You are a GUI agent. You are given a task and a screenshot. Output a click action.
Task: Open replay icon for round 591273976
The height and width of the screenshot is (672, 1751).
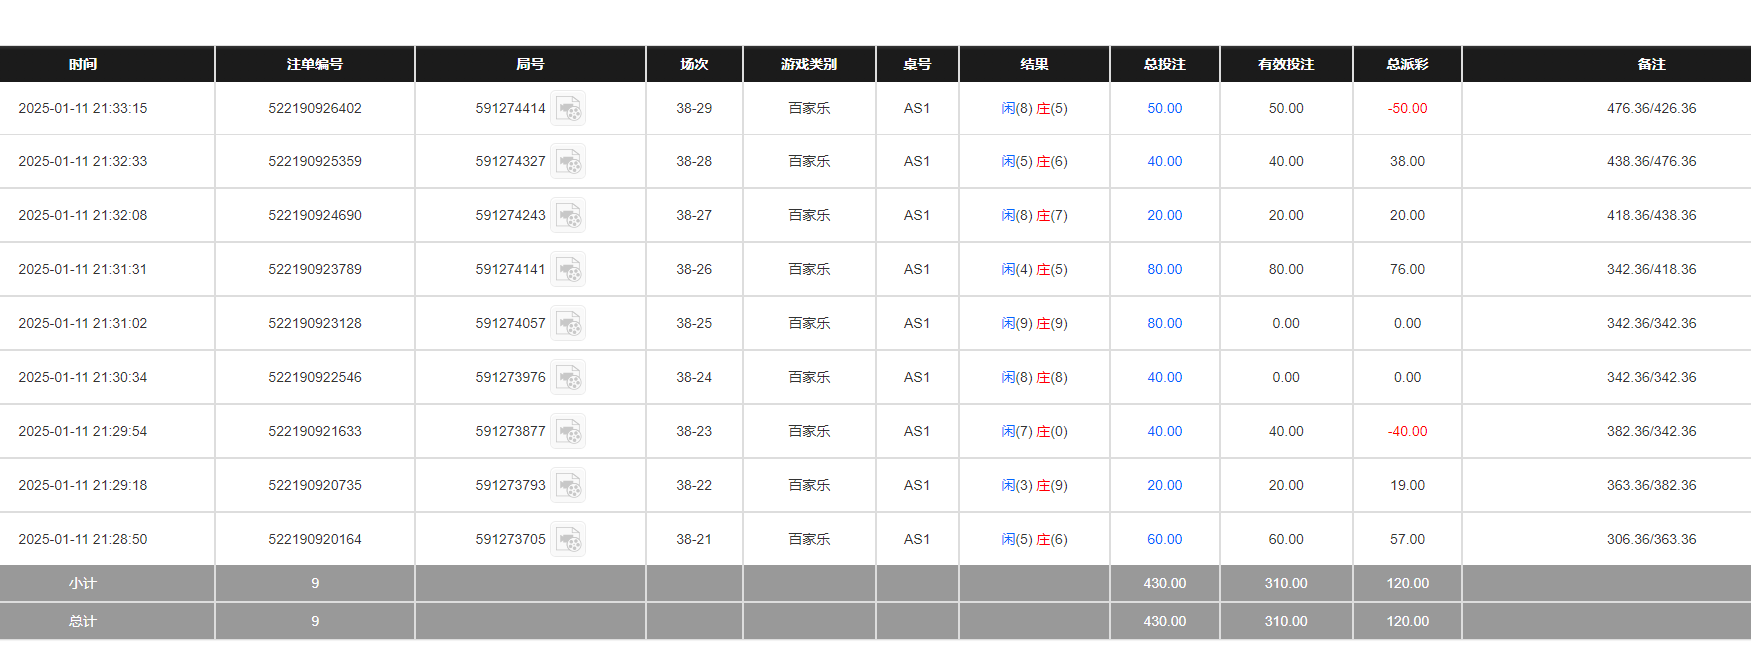pos(568,378)
